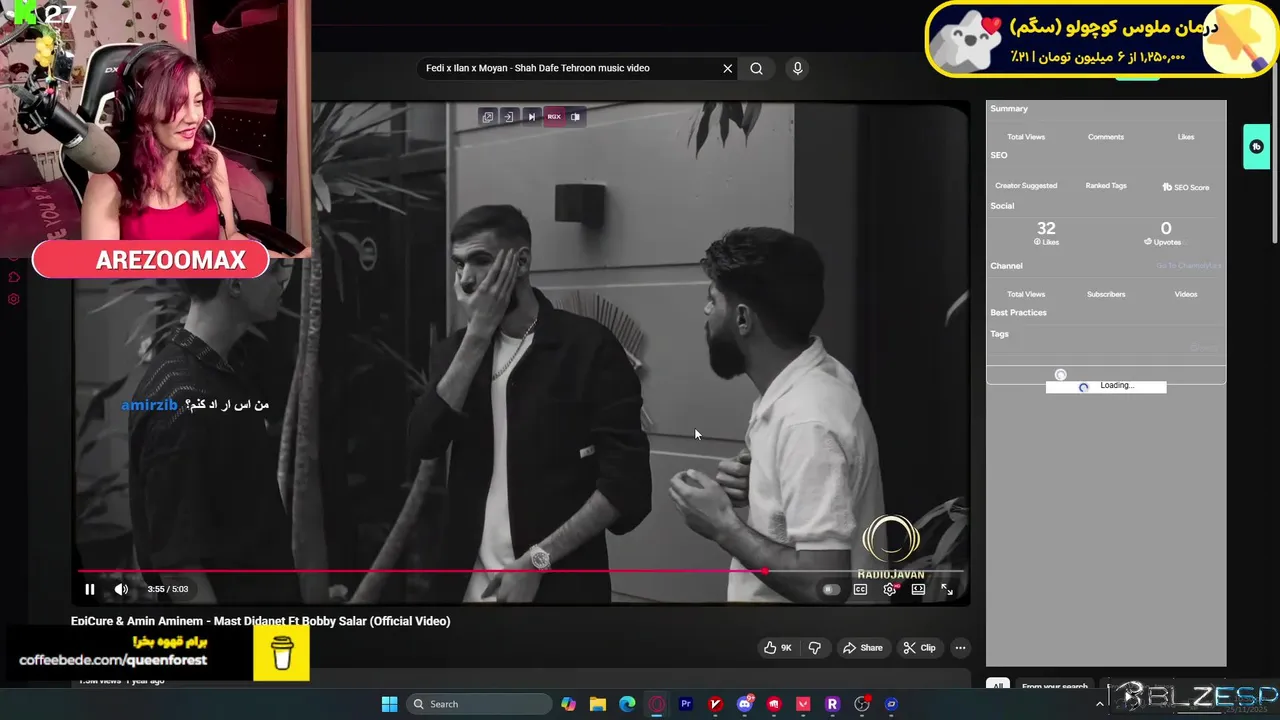Mute the video with the speaker icon
This screenshot has height=720, width=1280.
(x=121, y=589)
